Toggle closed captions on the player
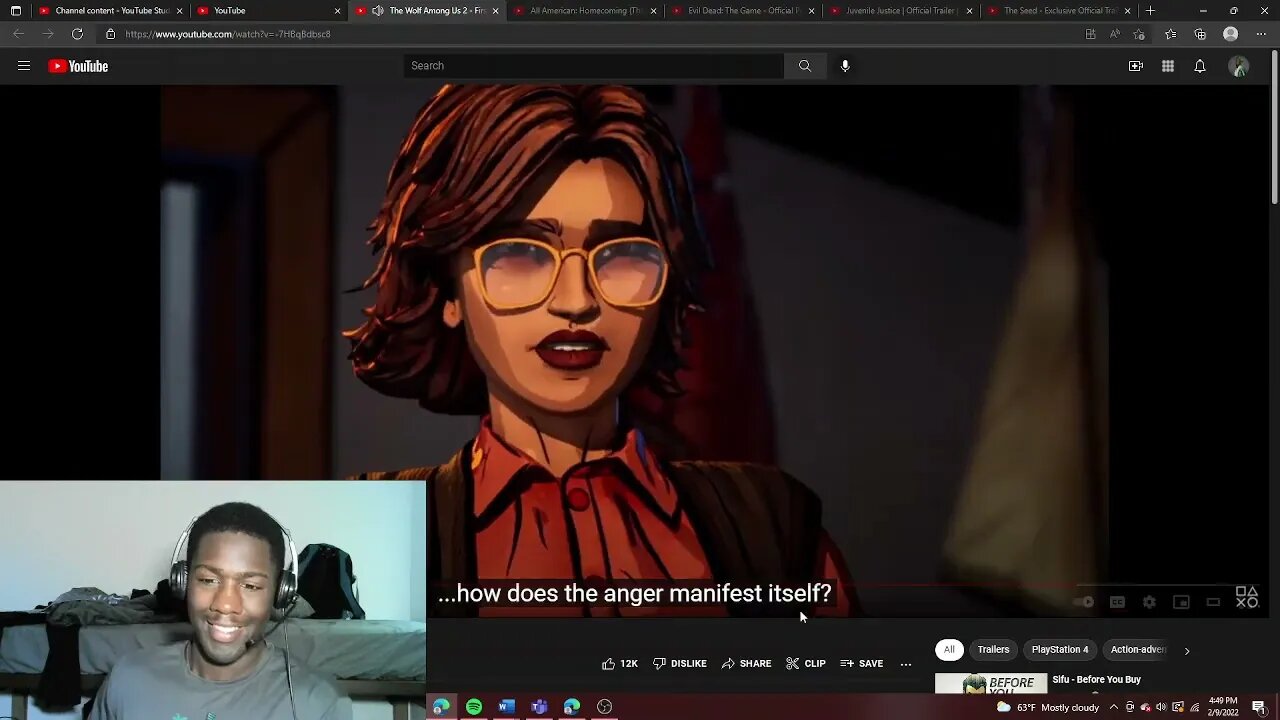 1117,602
